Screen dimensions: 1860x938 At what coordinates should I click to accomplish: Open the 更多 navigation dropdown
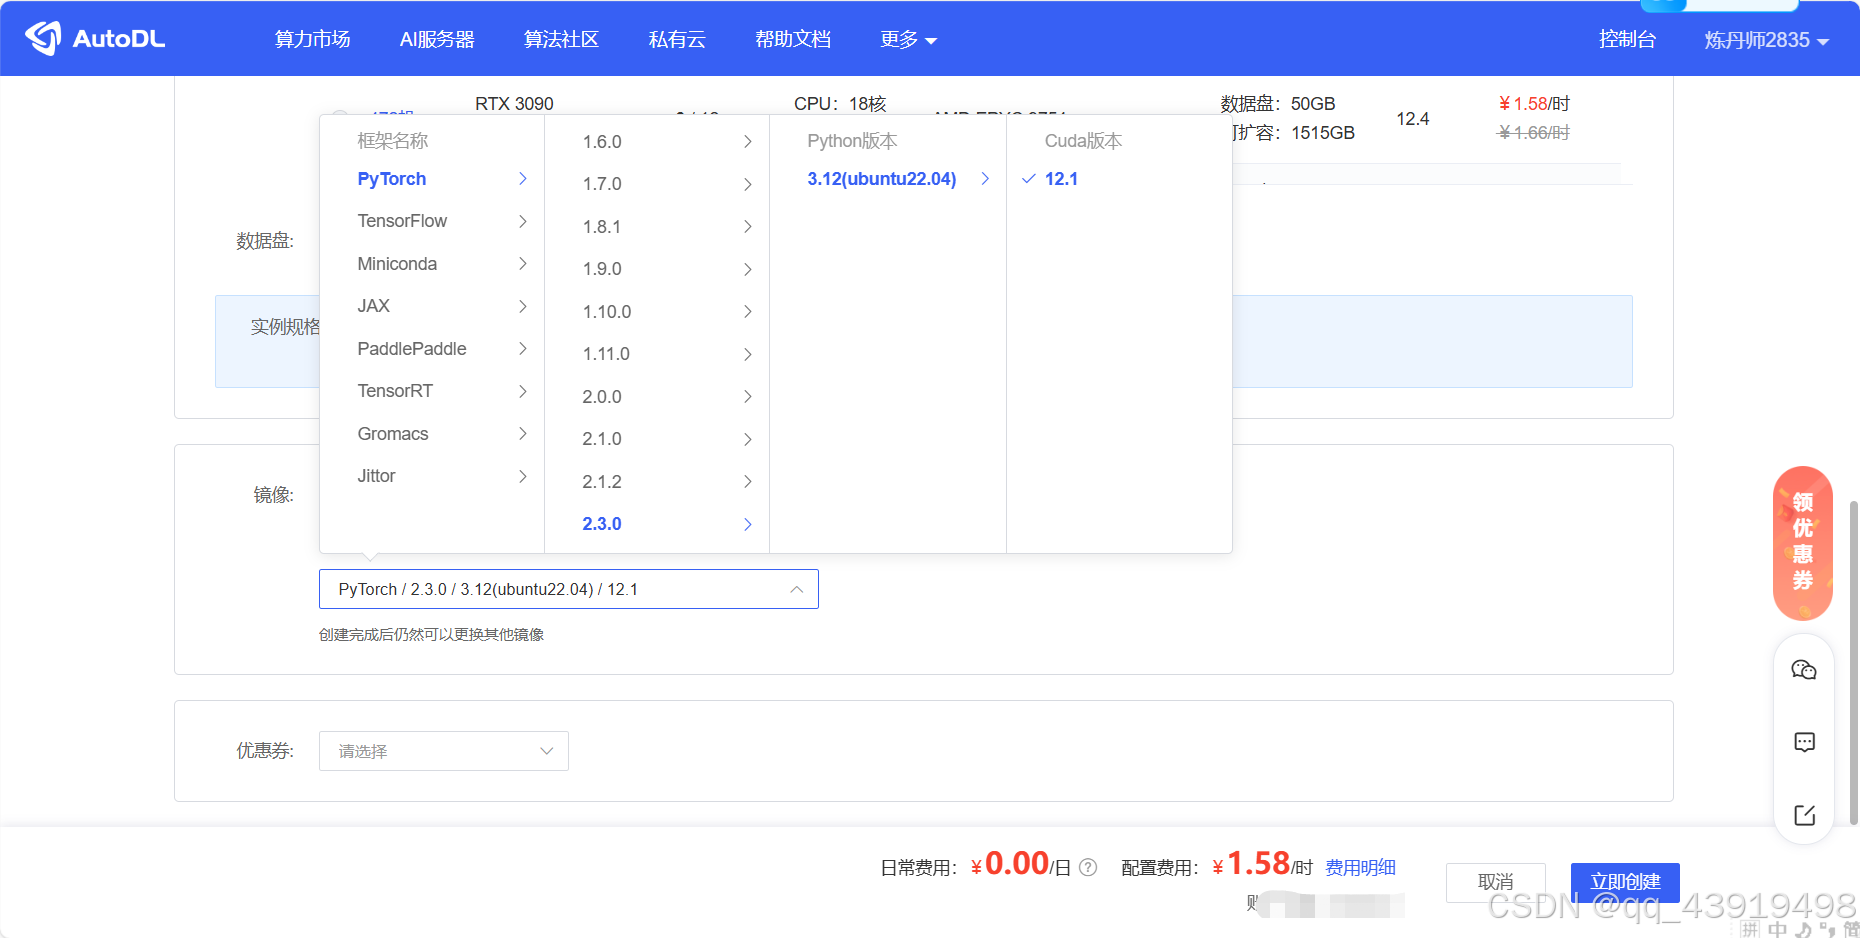908,39
